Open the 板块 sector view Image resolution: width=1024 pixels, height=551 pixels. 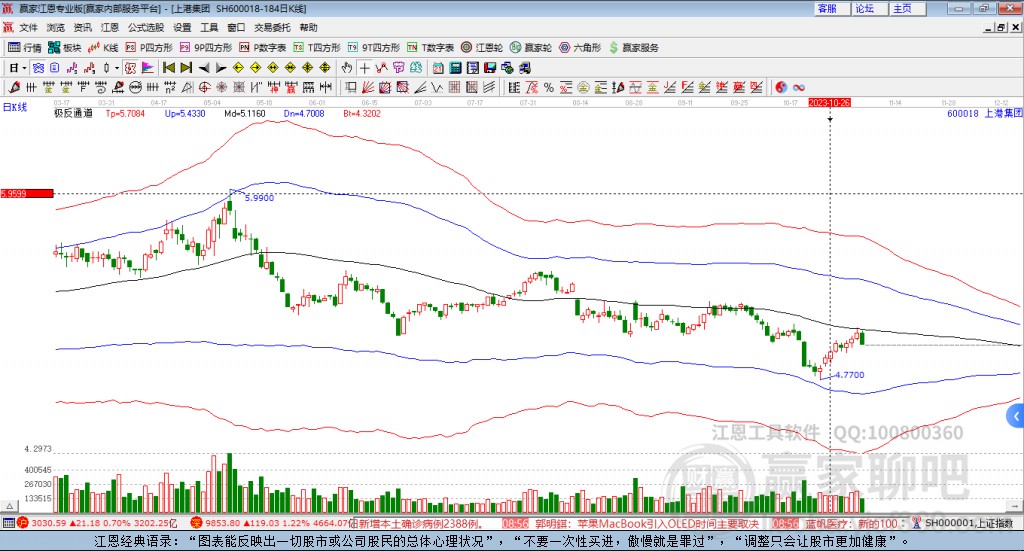pos(65,48)
